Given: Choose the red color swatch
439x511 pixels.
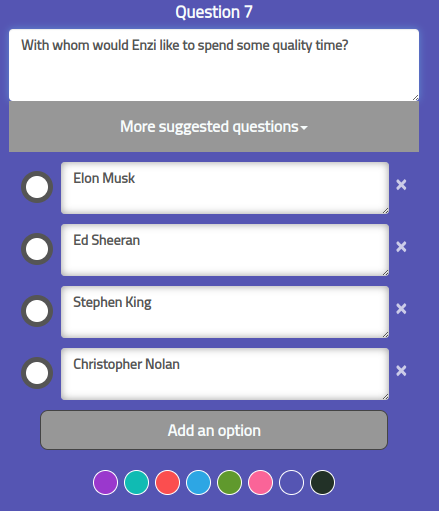Looking at the screenshot, I should point(167,482).
